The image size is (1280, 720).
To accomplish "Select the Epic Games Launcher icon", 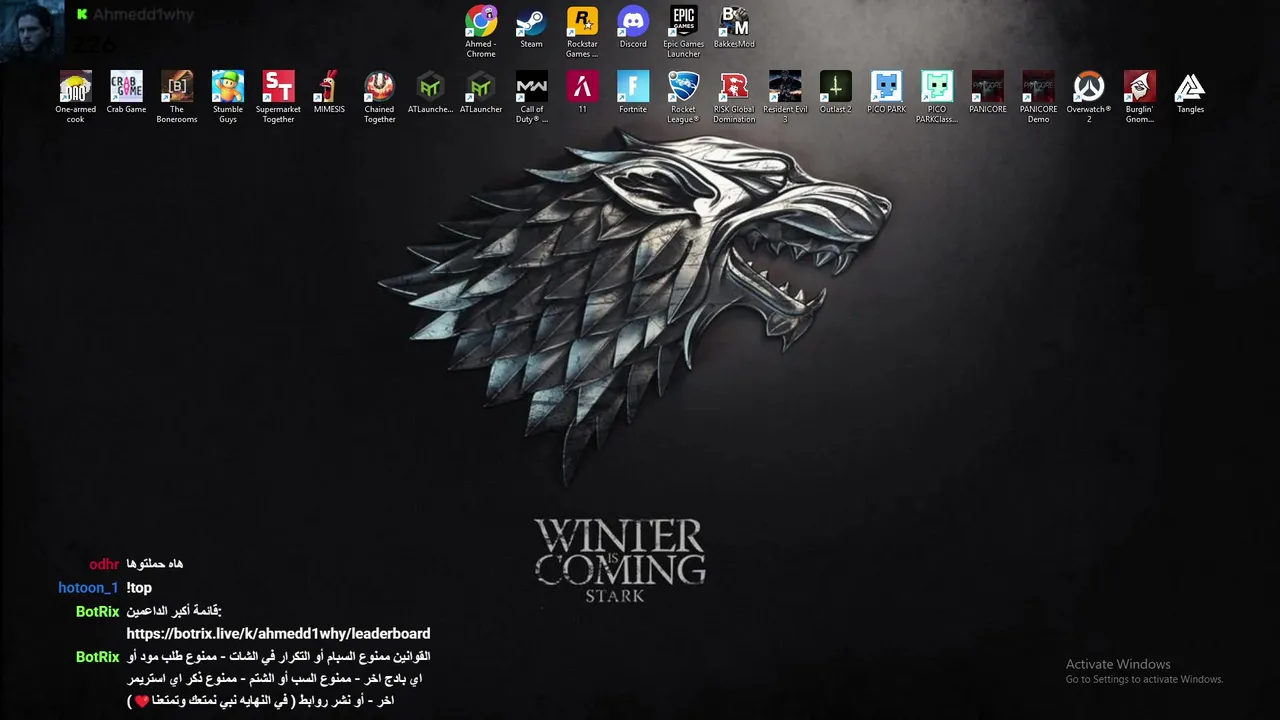I will (x=684, y=32).
